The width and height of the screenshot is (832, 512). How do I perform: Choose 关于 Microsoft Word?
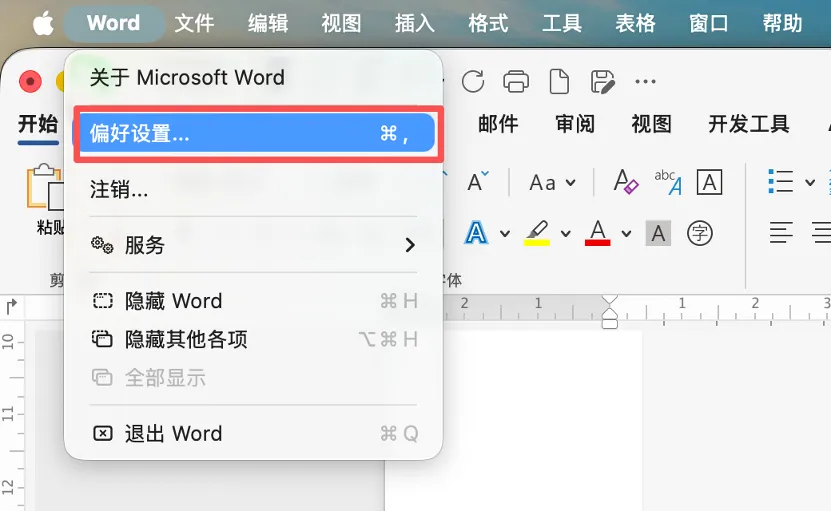point(254,78)
